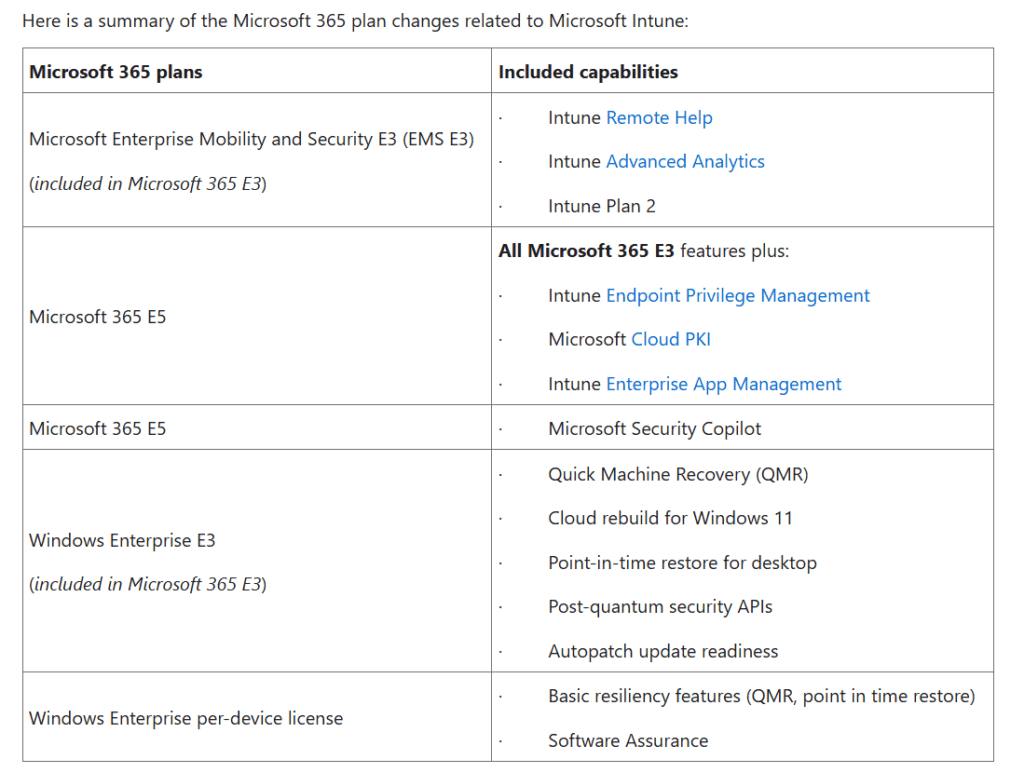Screen dimensions: 1024x773
Task: Select the Software Assurance list item
Action: pos(628,741)
